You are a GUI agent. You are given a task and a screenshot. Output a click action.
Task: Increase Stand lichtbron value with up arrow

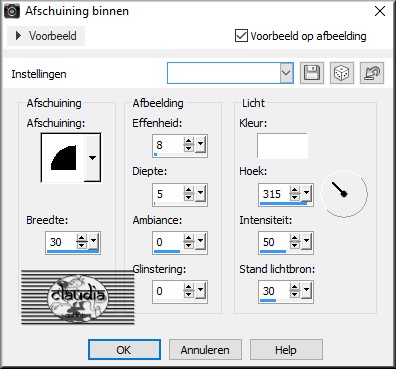coord(295,287)
